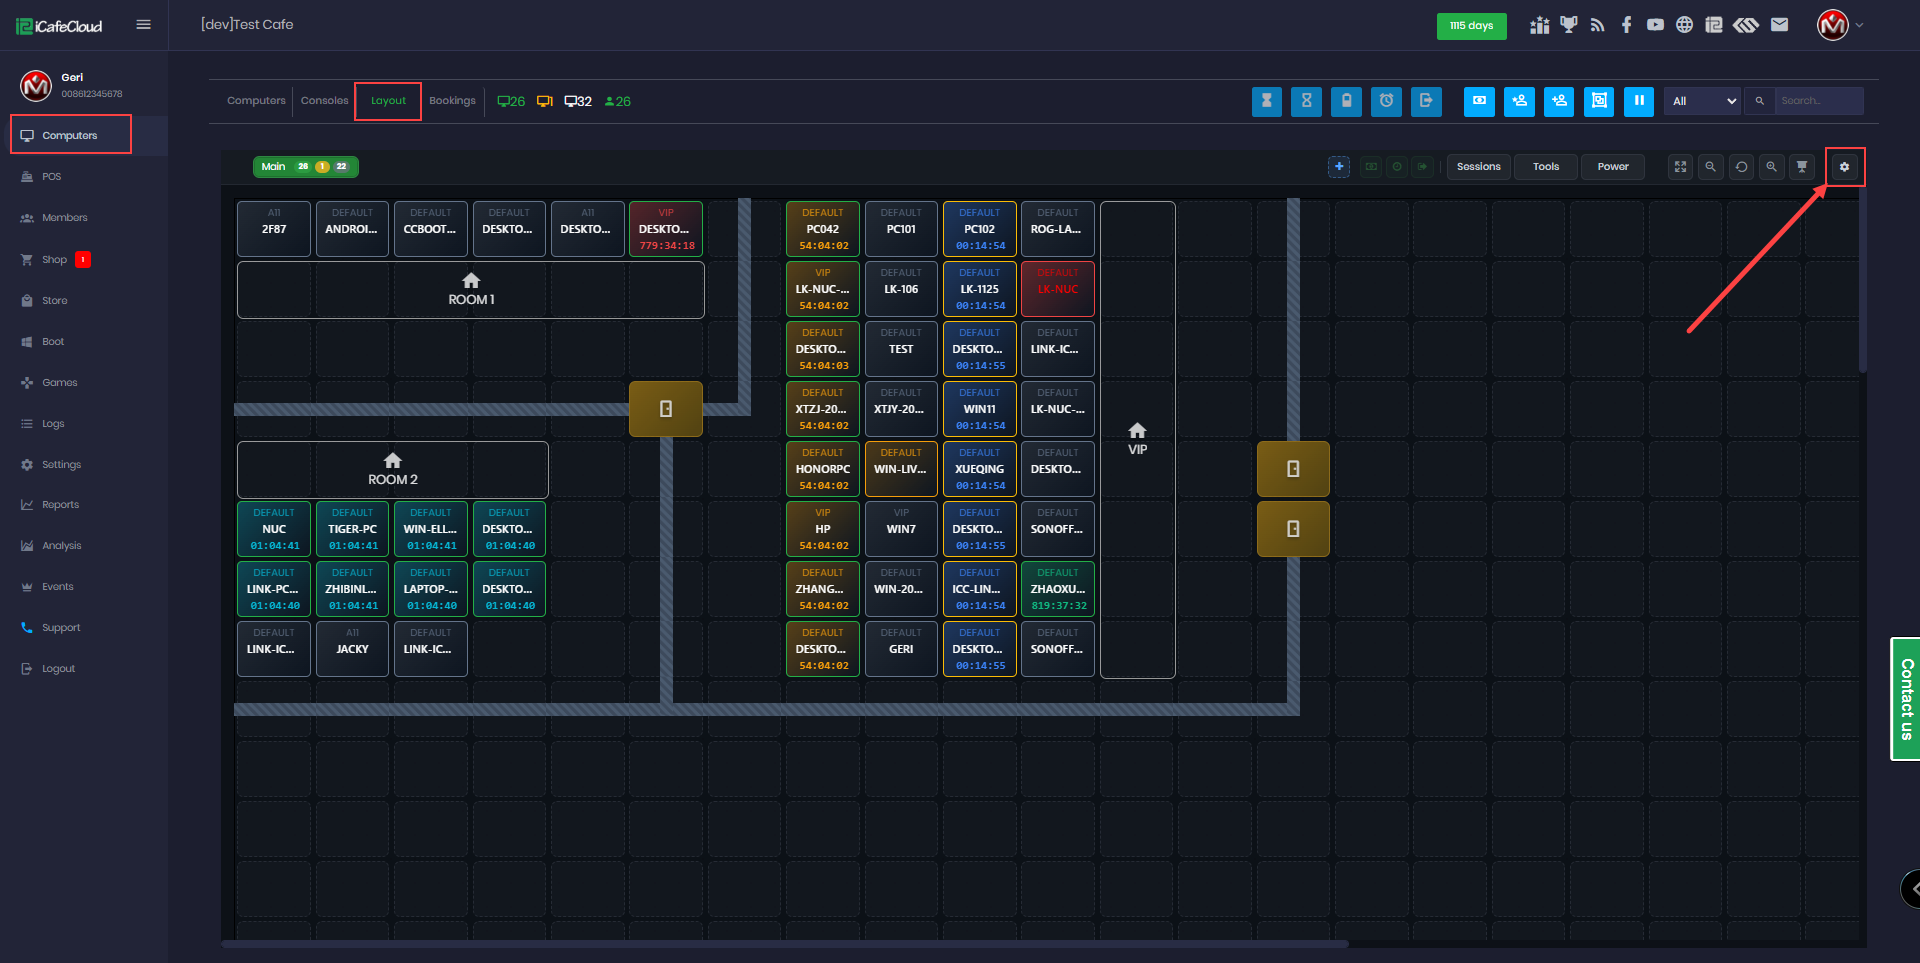Click the Search input field
The image size is (1920, 963).
pyautogui.click(x=1818, y=101)
